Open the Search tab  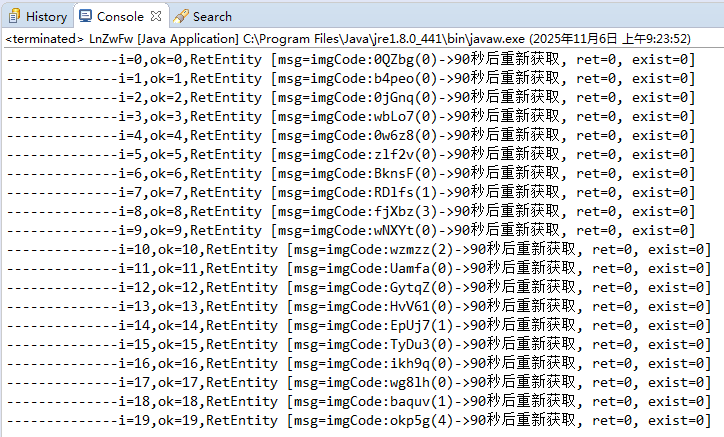click(x=202, y=17)
